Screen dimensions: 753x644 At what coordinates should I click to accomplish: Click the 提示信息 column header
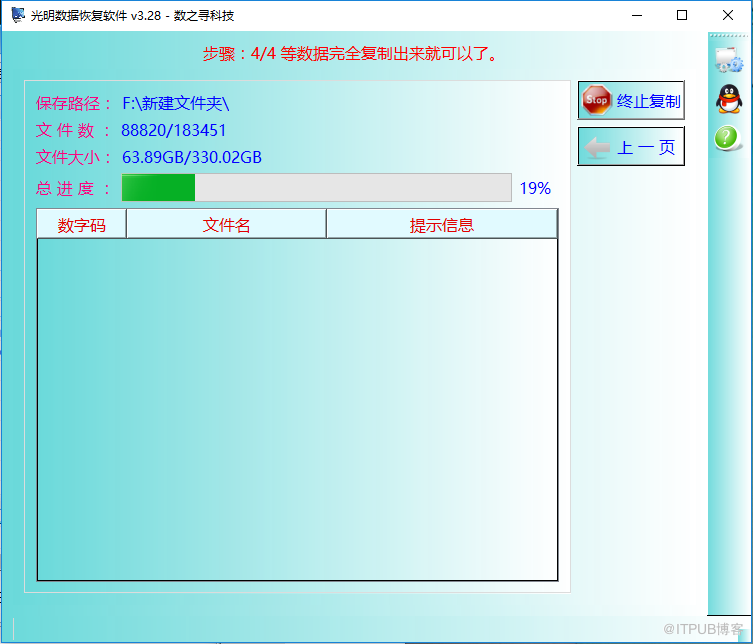click(442, 225)
